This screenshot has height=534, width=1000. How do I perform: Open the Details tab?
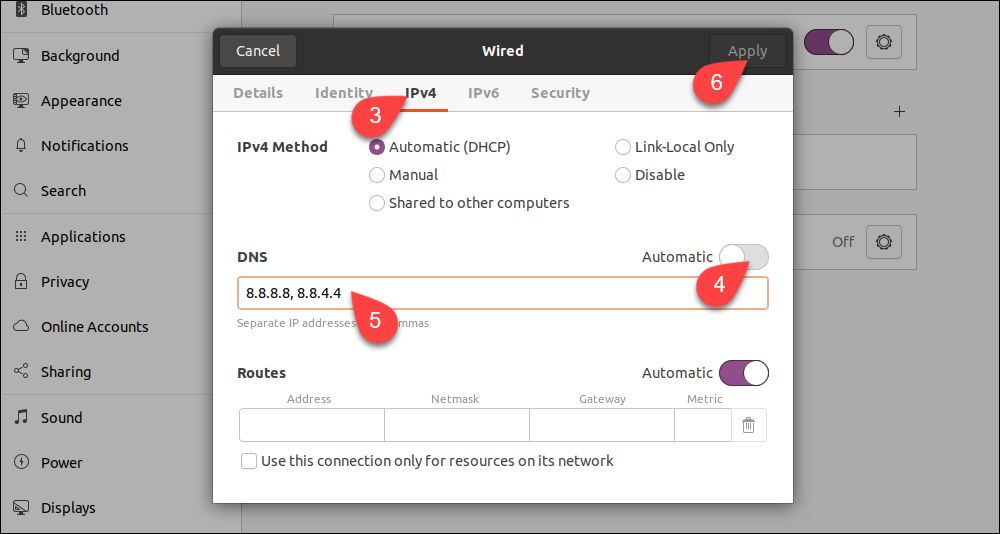click(258, 93)
